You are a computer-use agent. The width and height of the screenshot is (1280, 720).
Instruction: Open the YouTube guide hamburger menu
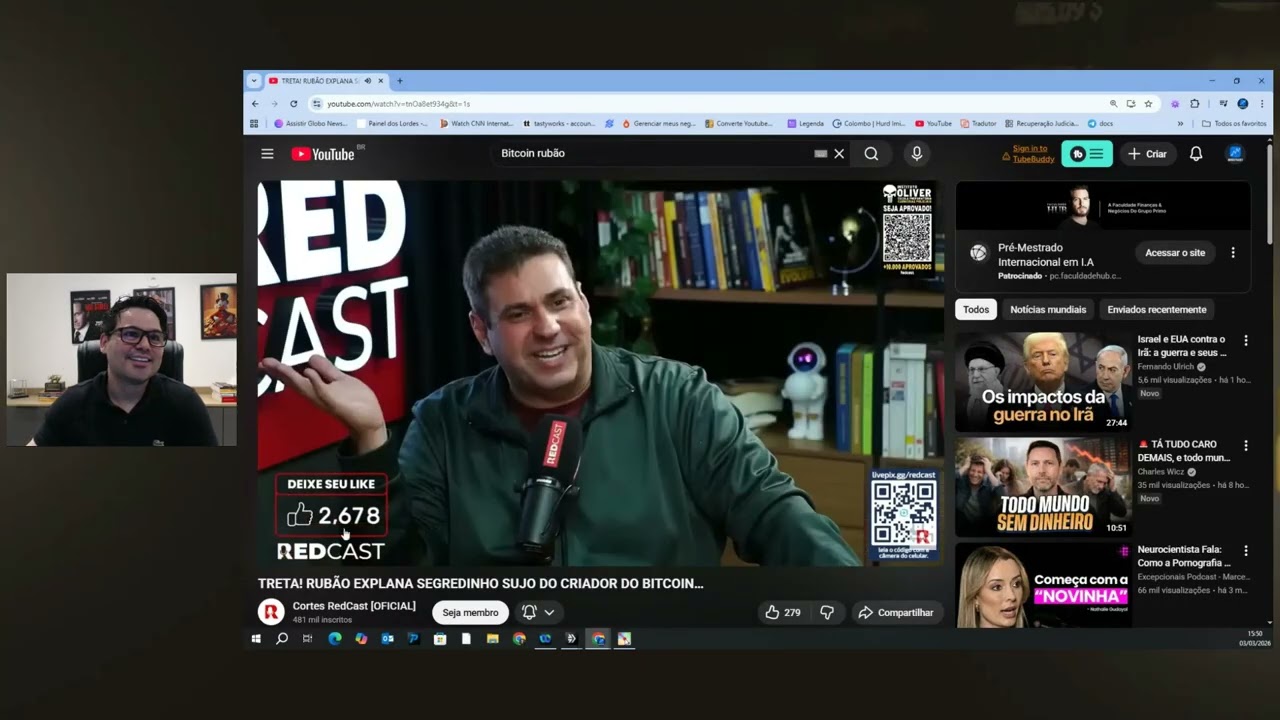click(x=267, y=154)
